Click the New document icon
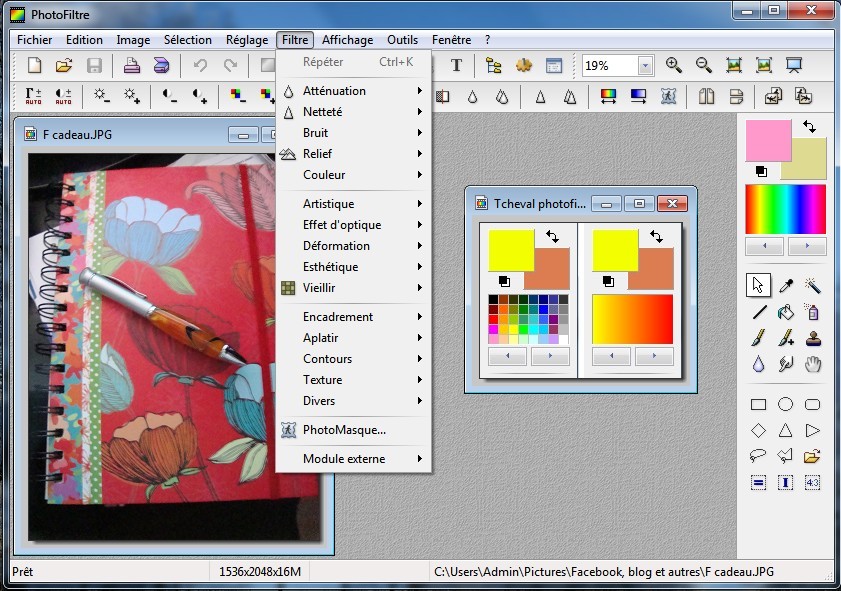Image resolution: width=841 pixels, height=591 pixels. pyautogui.click(x=34, y=65)
